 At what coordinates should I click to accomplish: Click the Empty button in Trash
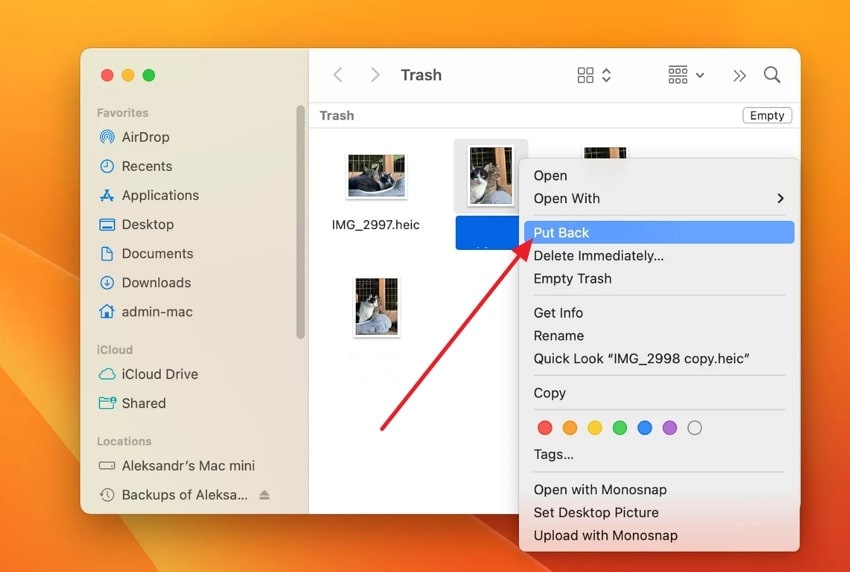[x=767, y=115]
